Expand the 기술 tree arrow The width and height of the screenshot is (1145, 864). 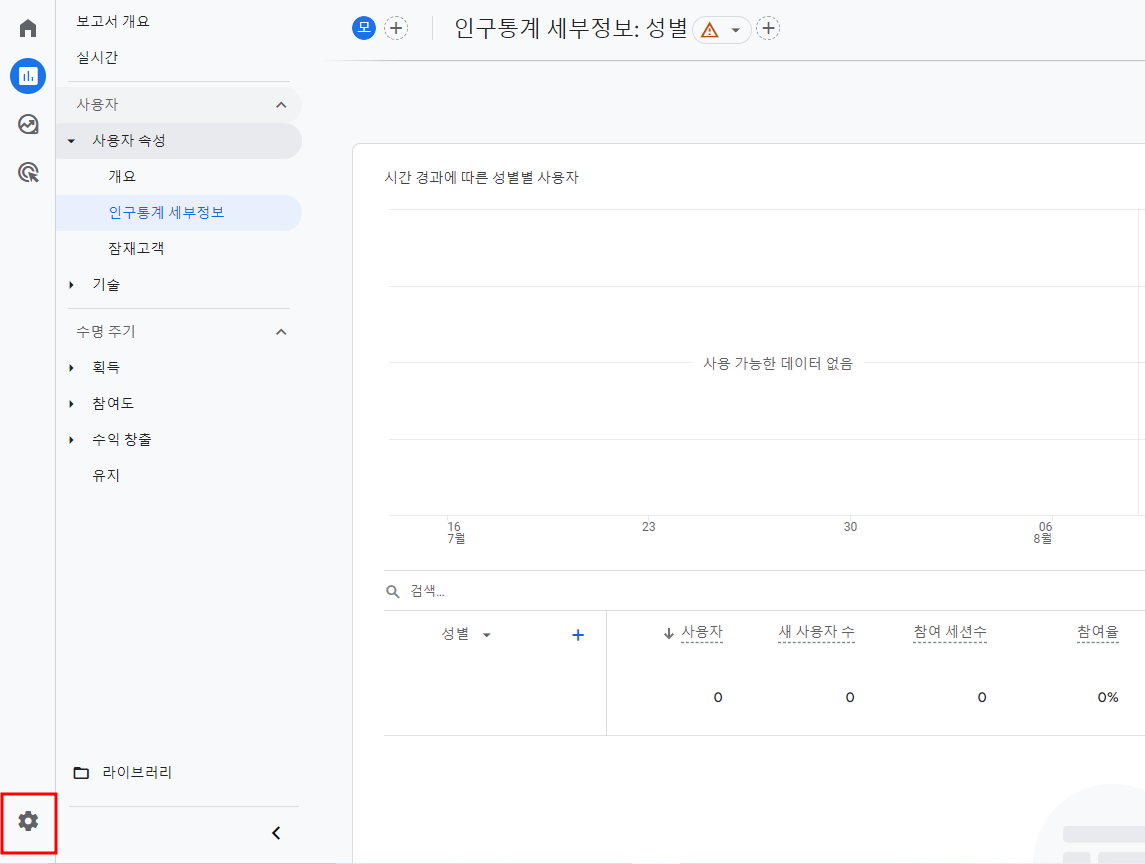point(72,285)
